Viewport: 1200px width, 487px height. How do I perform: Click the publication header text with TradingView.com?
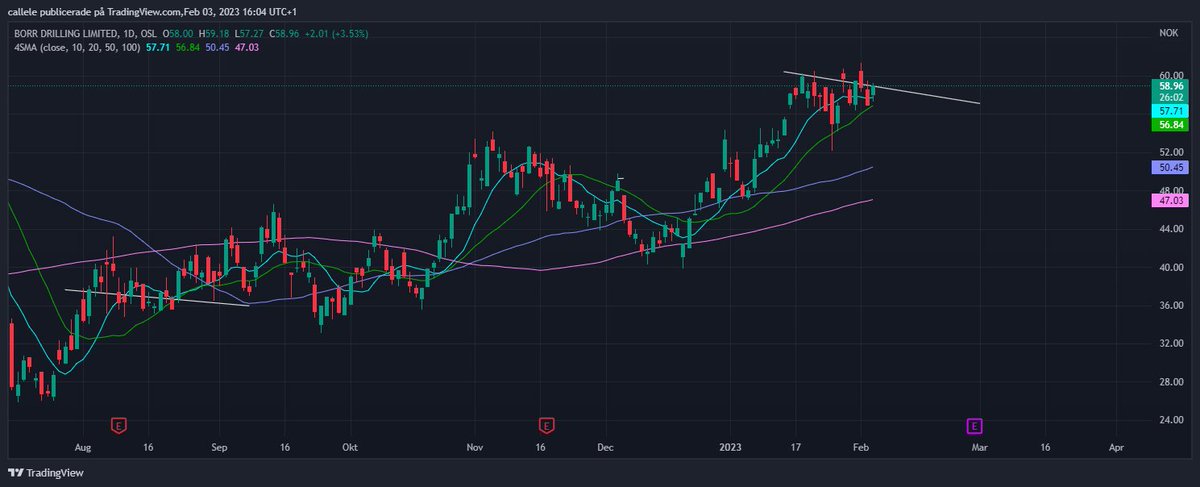tap(153, 11)
